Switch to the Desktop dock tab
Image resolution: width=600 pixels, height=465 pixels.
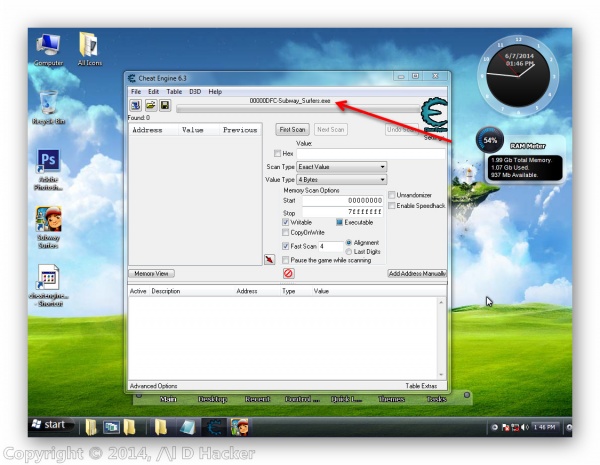point(213,399)
